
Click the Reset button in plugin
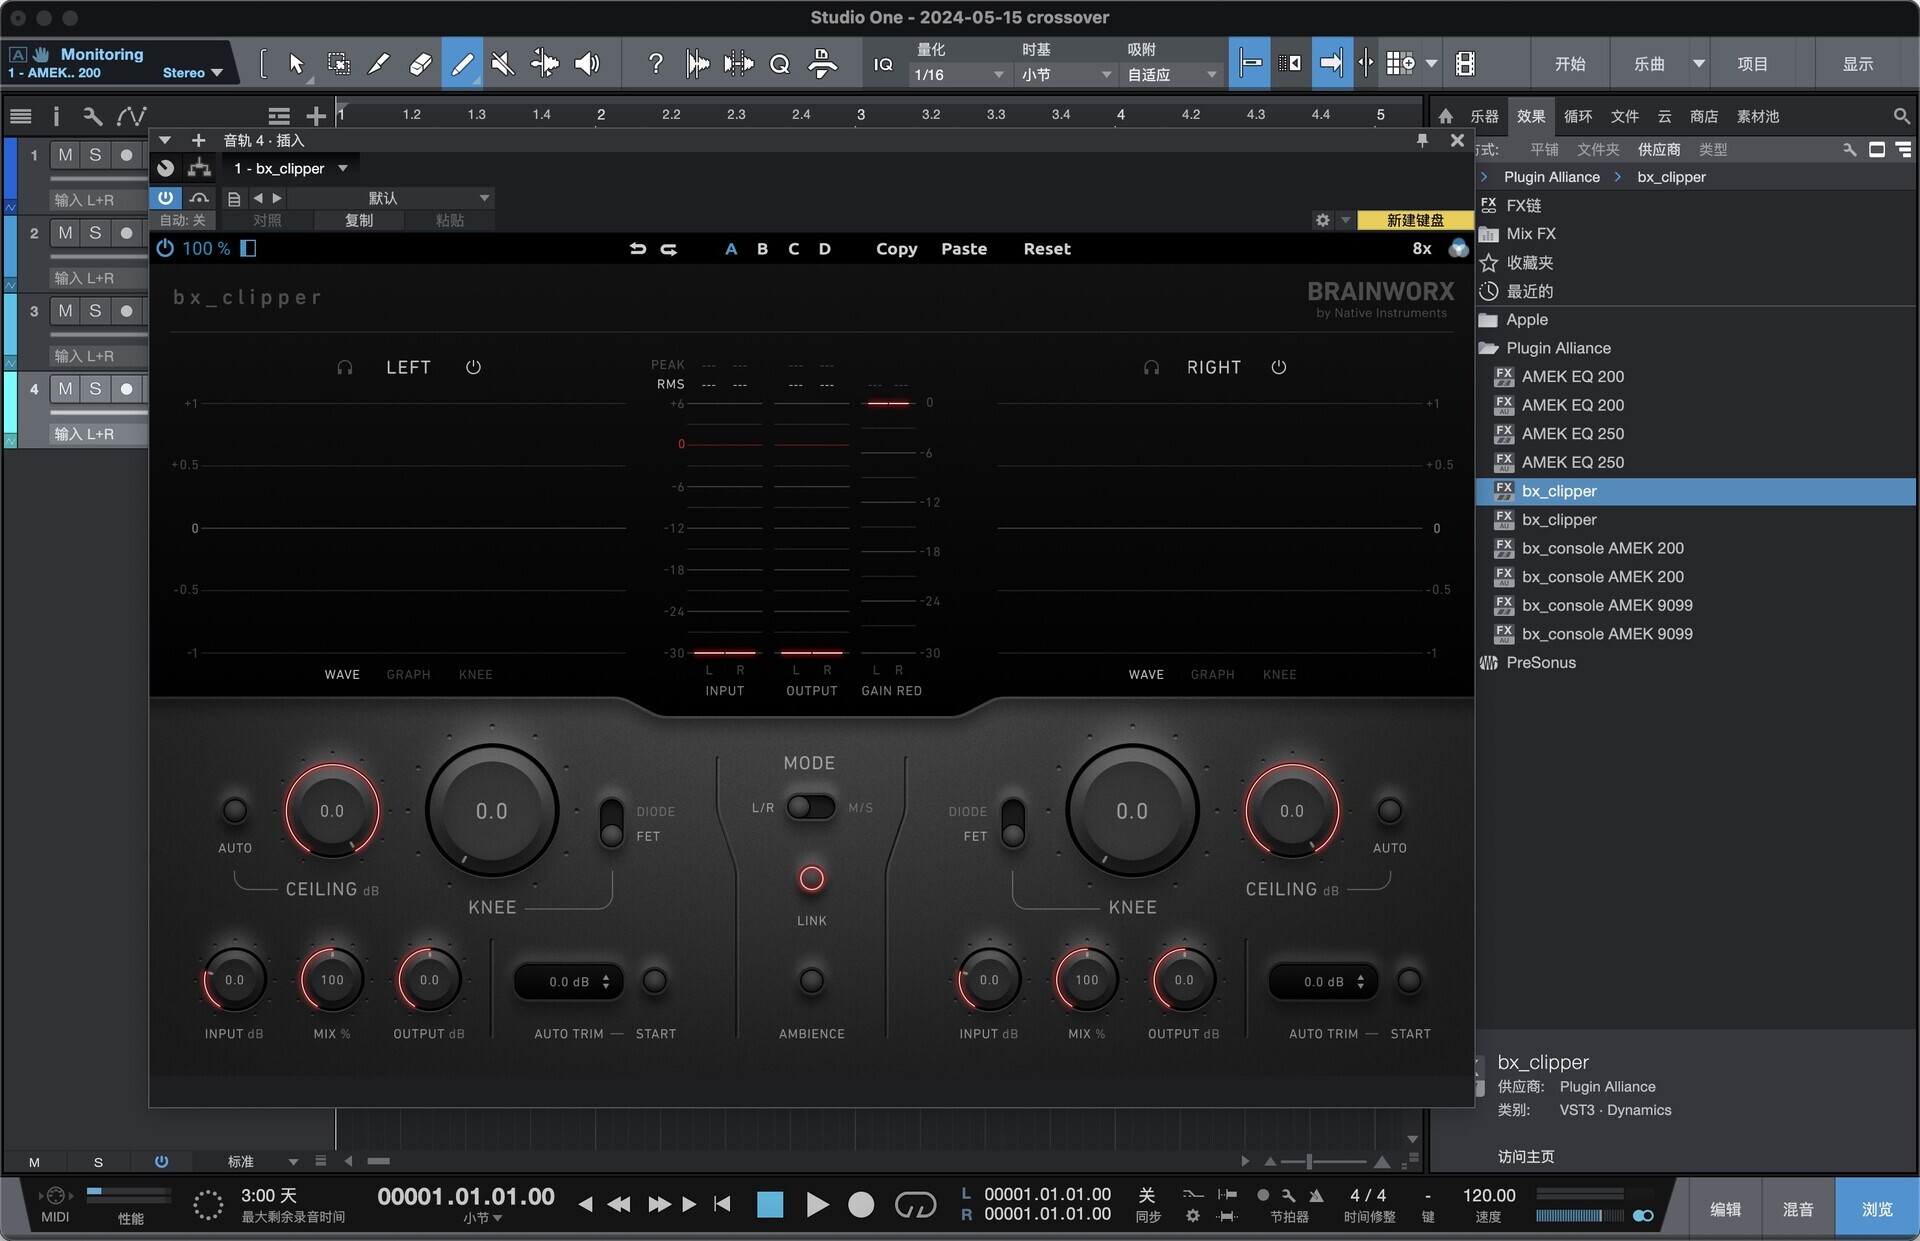pyautogui.click(x=1047, y=249)
